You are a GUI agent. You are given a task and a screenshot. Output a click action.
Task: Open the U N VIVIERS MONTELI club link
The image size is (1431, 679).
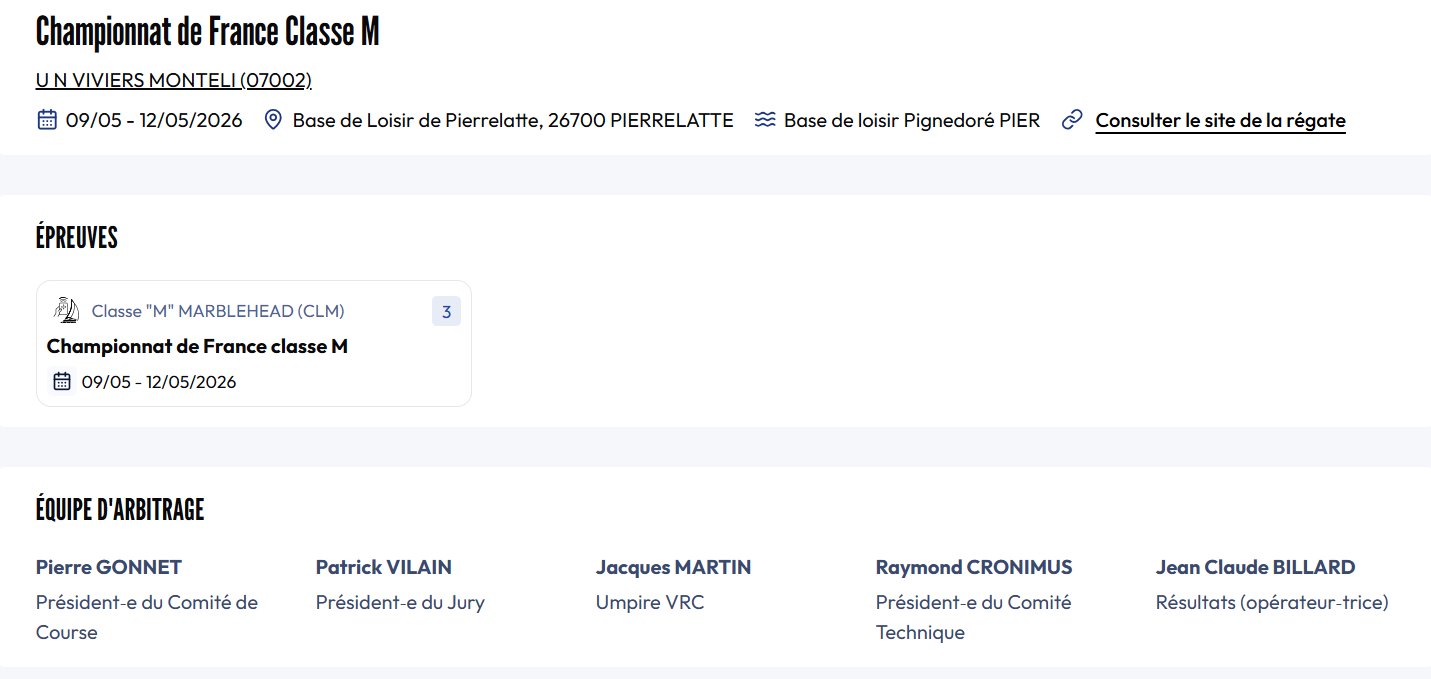point(174,80)
